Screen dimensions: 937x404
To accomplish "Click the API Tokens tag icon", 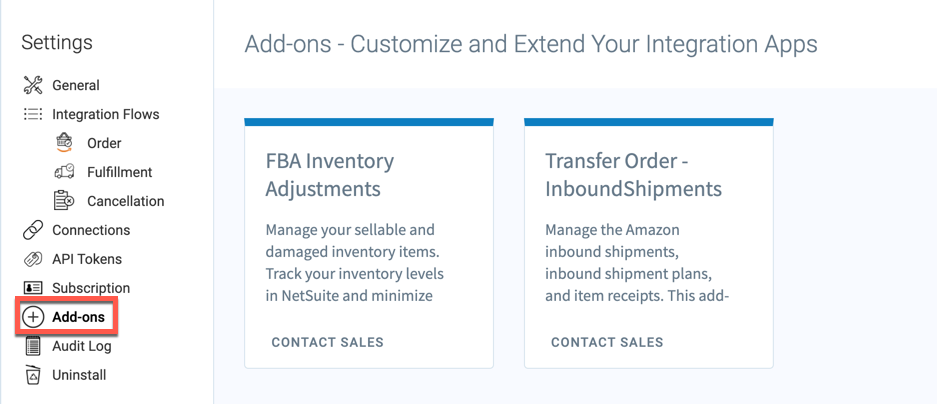I will click(33, 259).
